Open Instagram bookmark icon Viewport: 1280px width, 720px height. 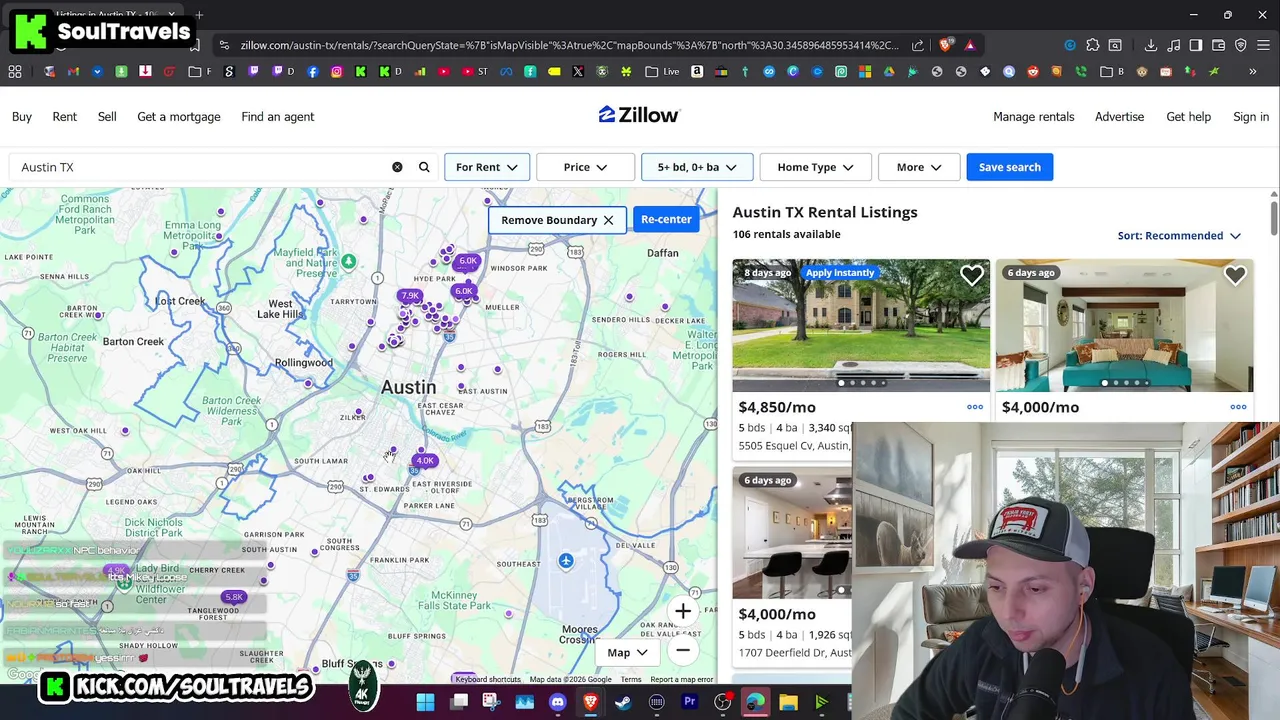point(336,72)
